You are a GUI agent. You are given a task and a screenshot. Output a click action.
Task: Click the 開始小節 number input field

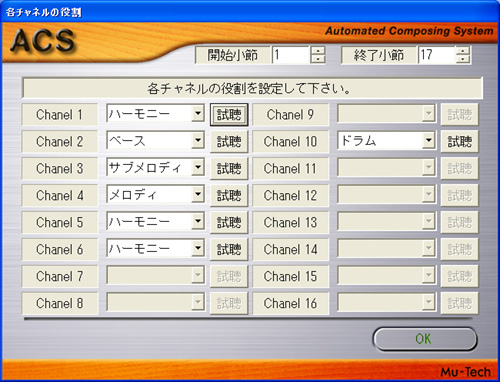coord(291,55)
